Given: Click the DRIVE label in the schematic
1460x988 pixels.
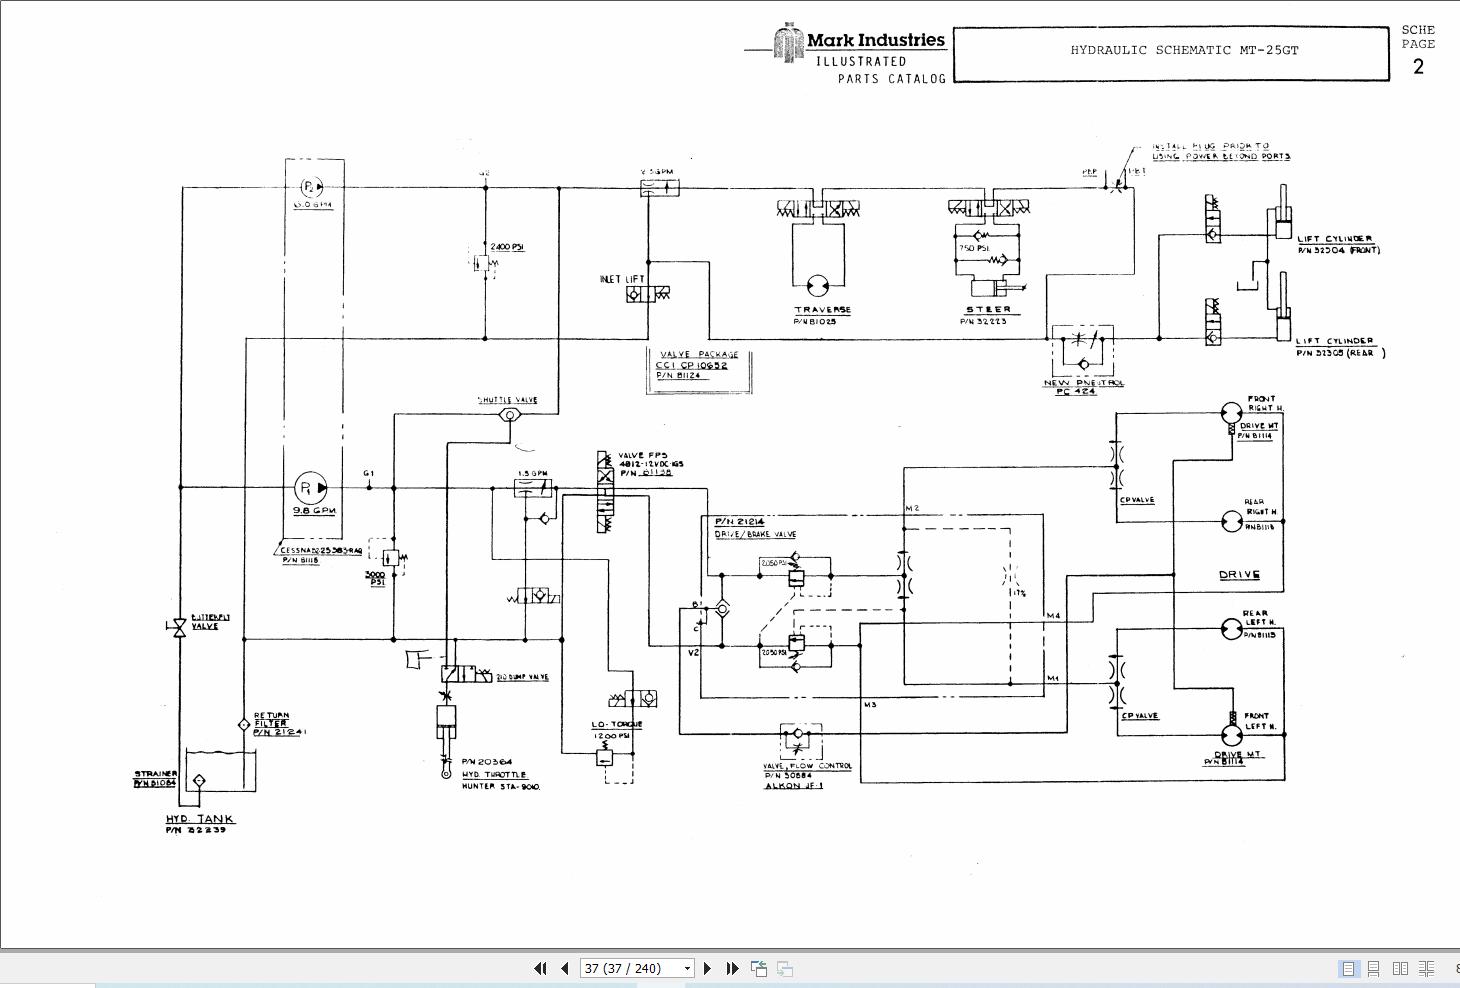Looking at the screenshot, I should (x=1239, y=575).
